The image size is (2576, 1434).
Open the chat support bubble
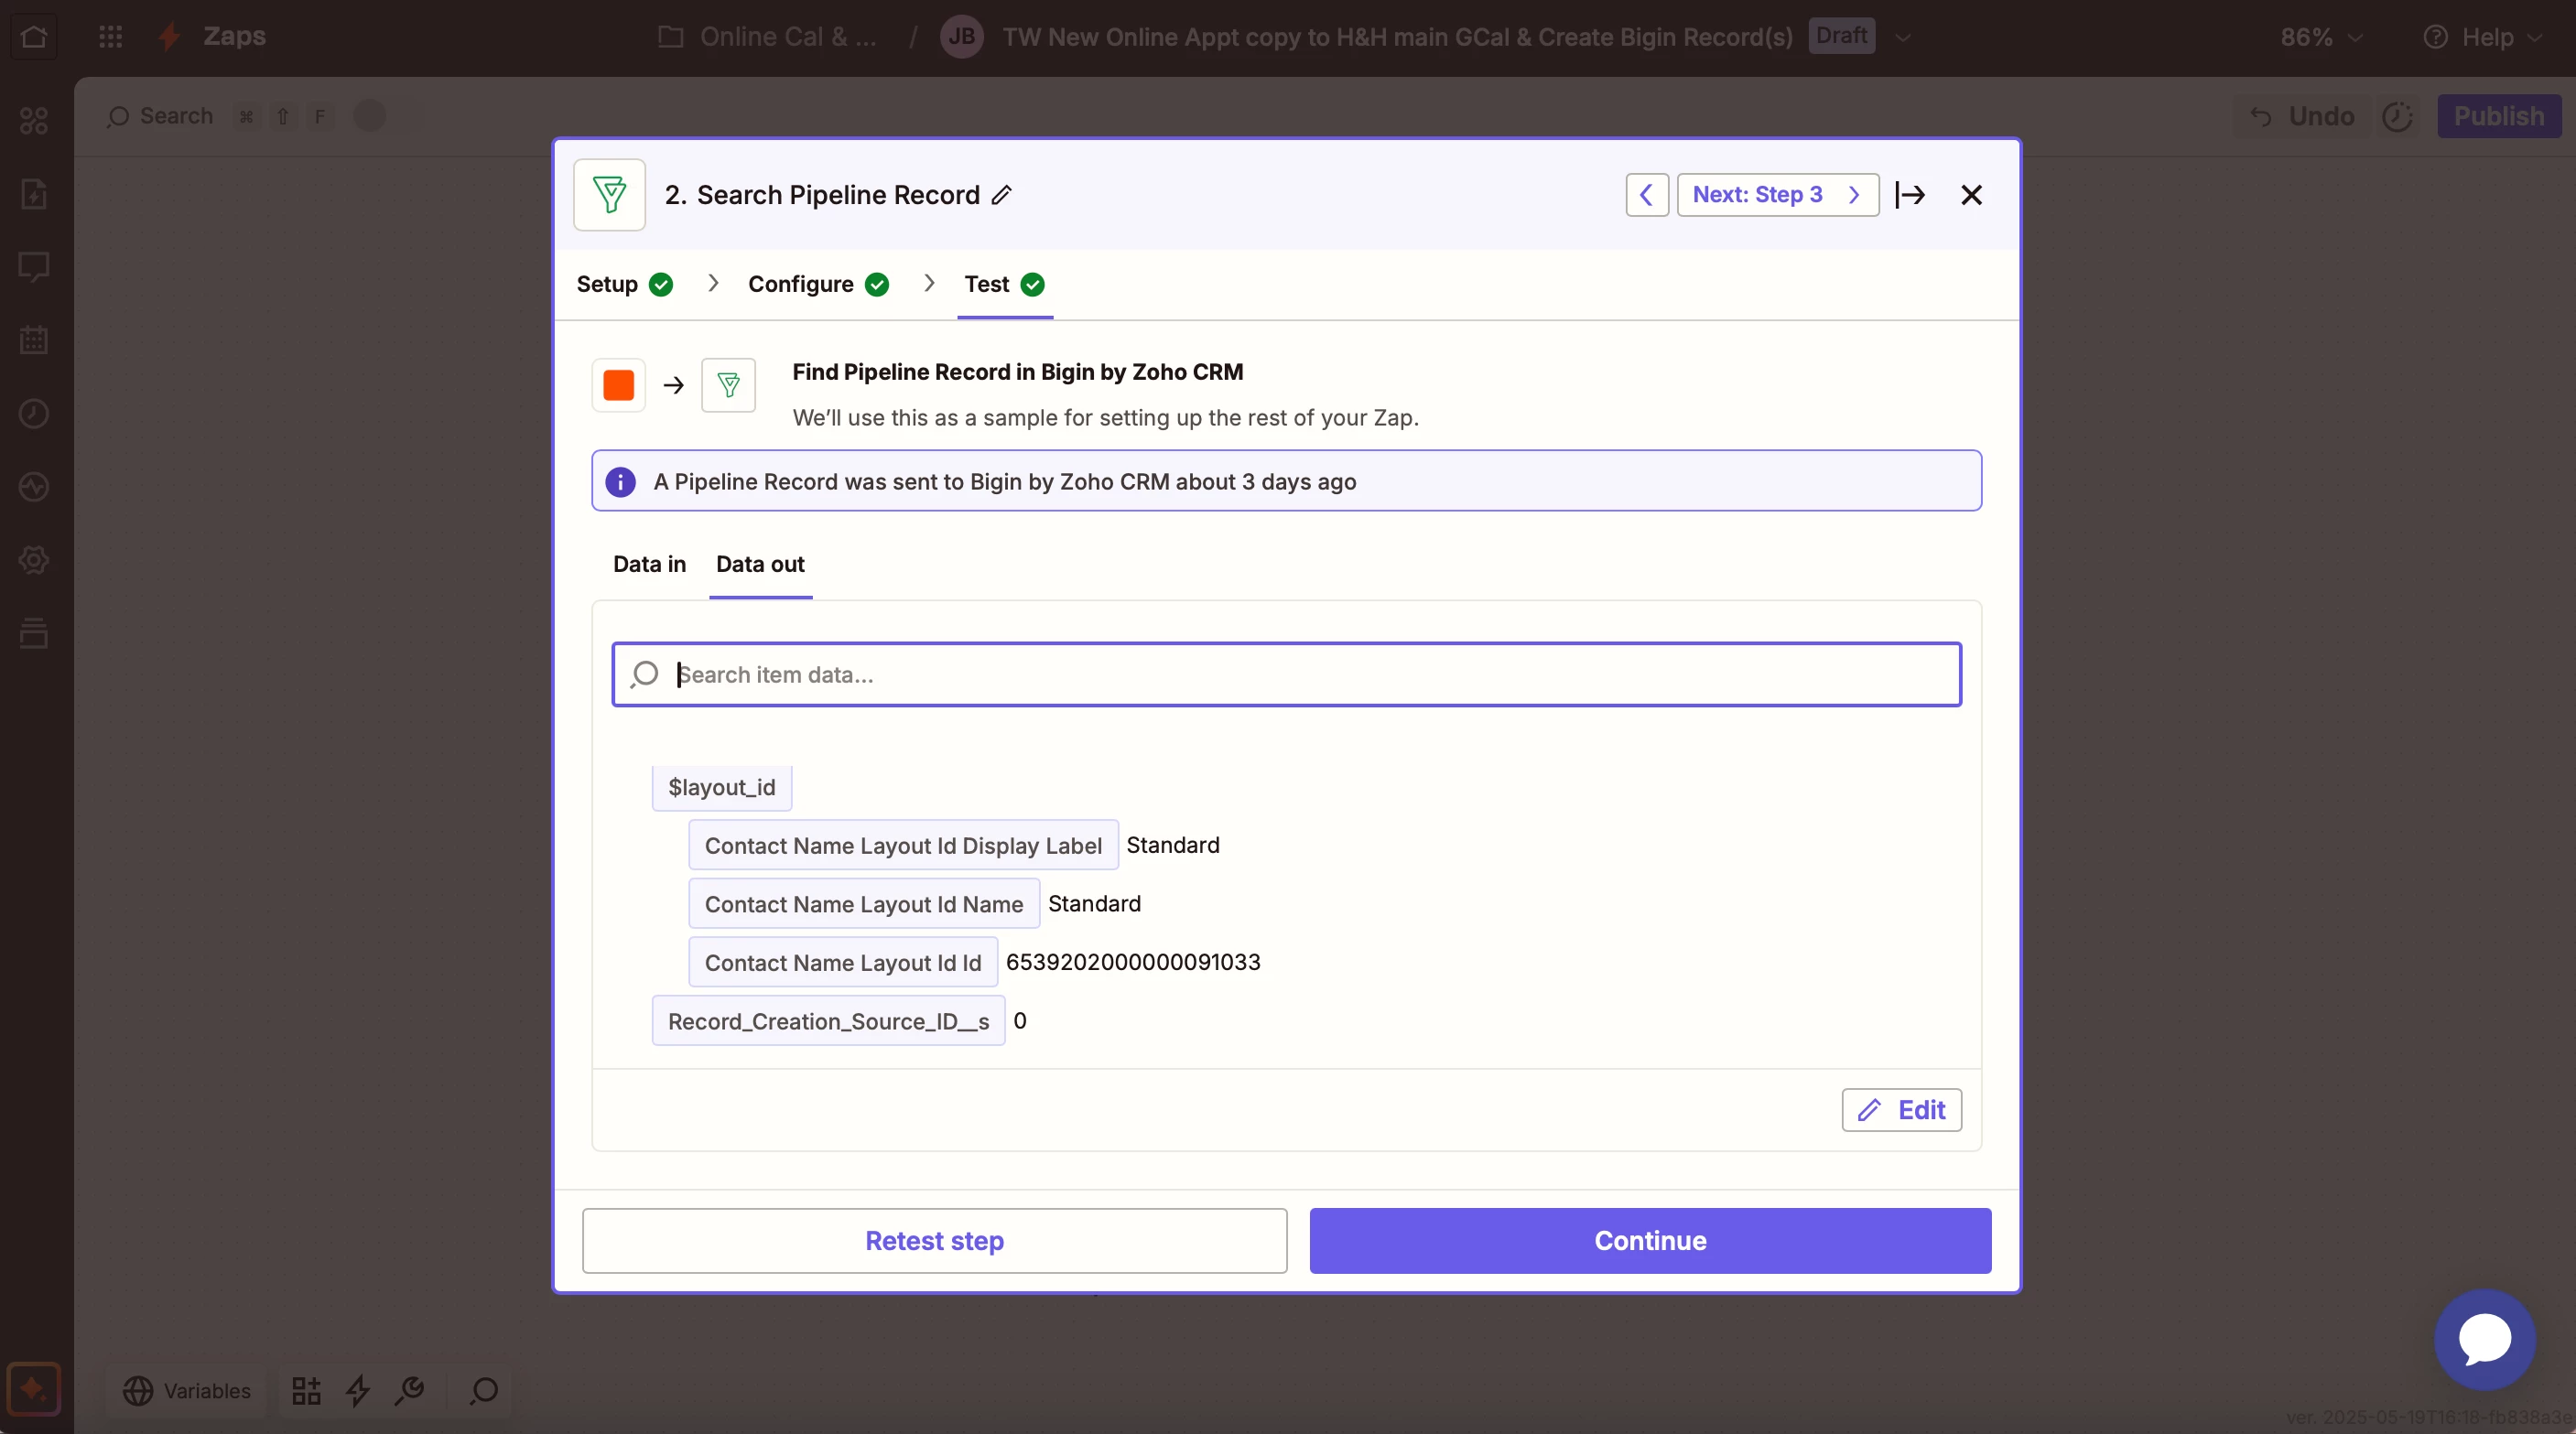2484,1339
